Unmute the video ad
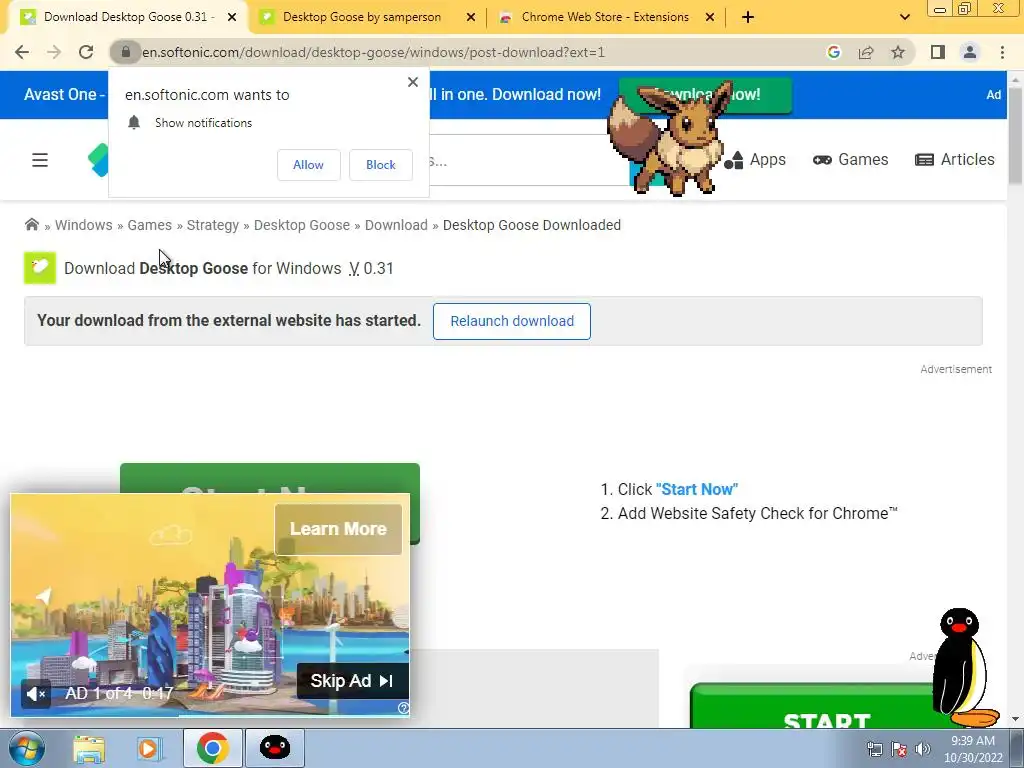 (36, 694)
